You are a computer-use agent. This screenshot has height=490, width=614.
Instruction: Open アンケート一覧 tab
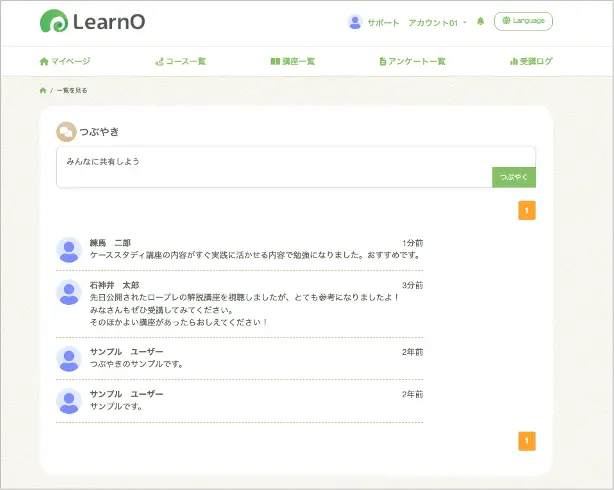tap(412, 61)
